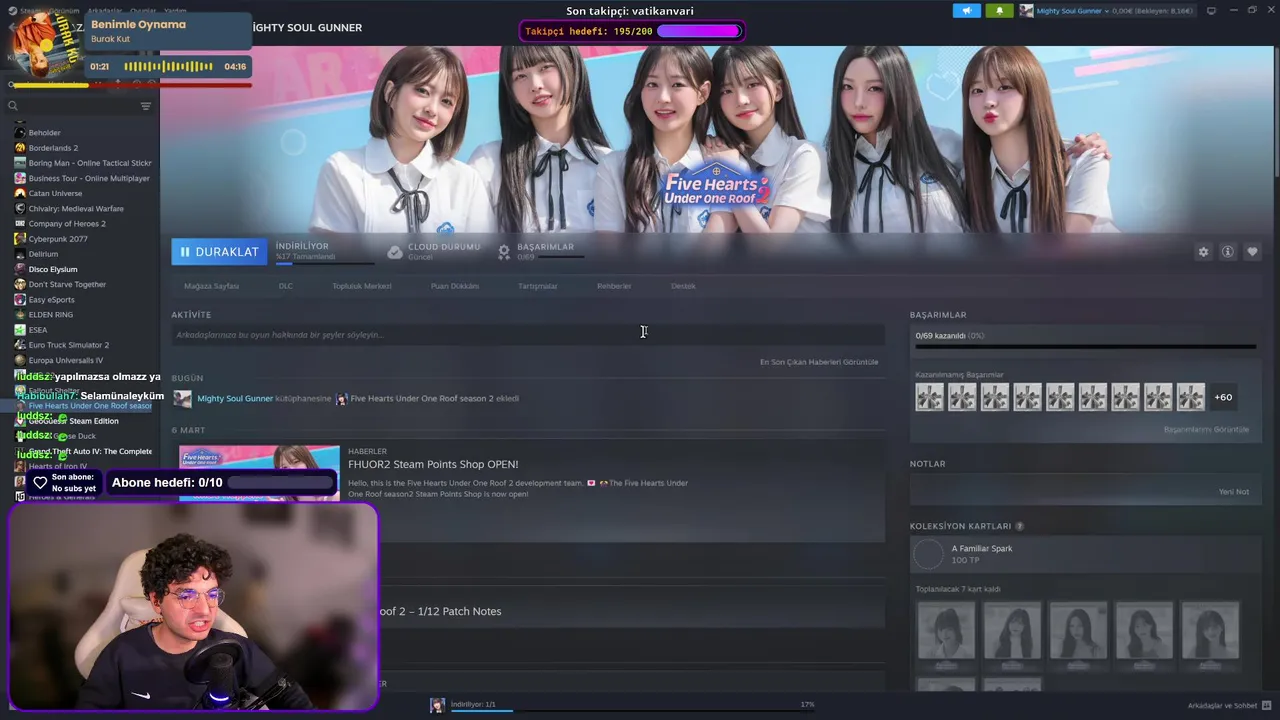Open the A Familiar Spark badge
Screen dimensions: 1280x720
[x=982, y=549]
